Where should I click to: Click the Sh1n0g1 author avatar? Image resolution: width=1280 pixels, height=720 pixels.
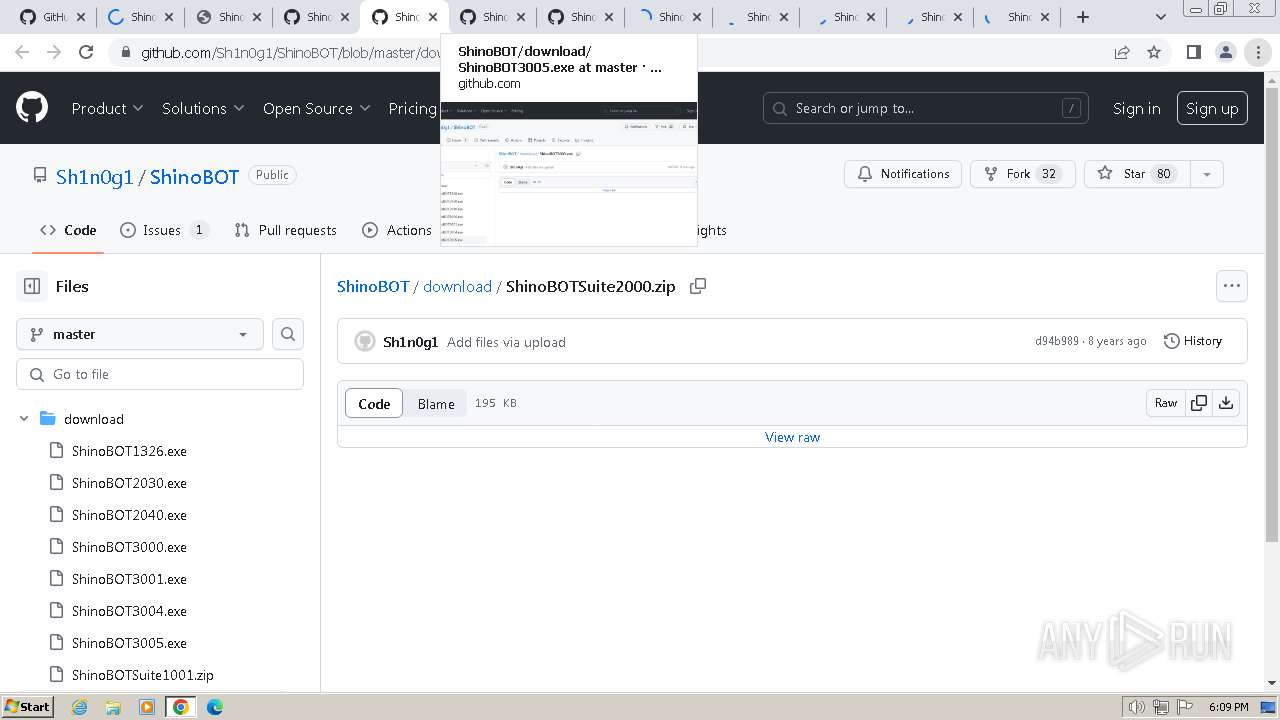(x=365, y=342)
